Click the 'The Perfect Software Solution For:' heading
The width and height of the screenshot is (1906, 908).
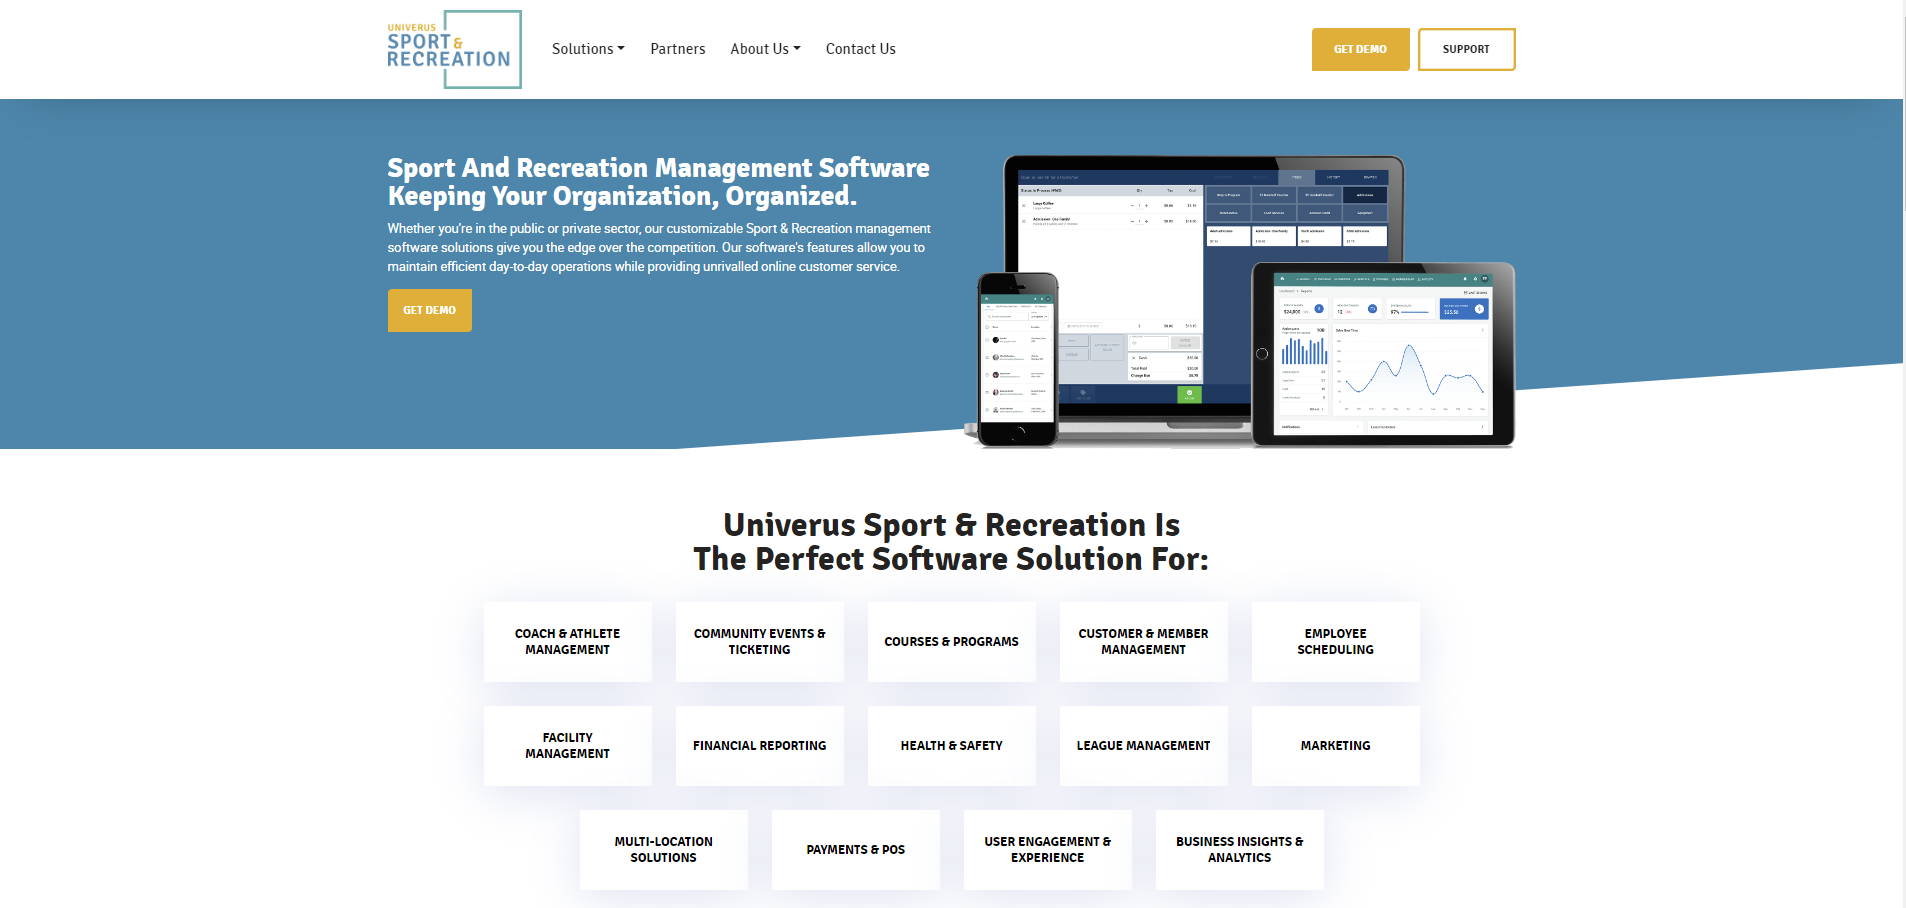(x=951, y=559)
